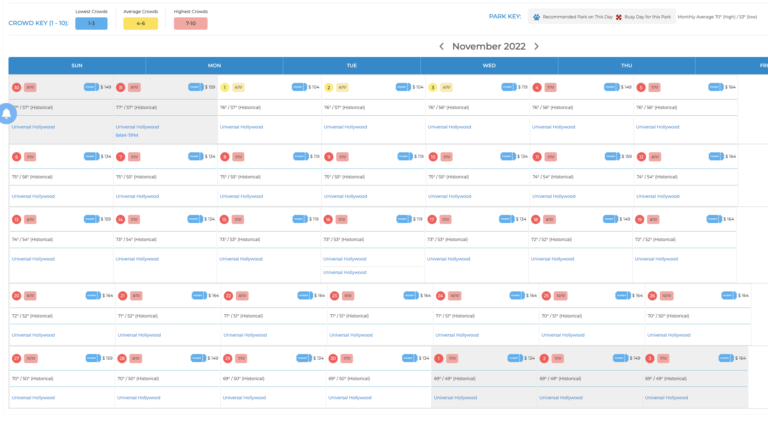
Task: Open the ticket icon for November 5
Action: (716, 87)
